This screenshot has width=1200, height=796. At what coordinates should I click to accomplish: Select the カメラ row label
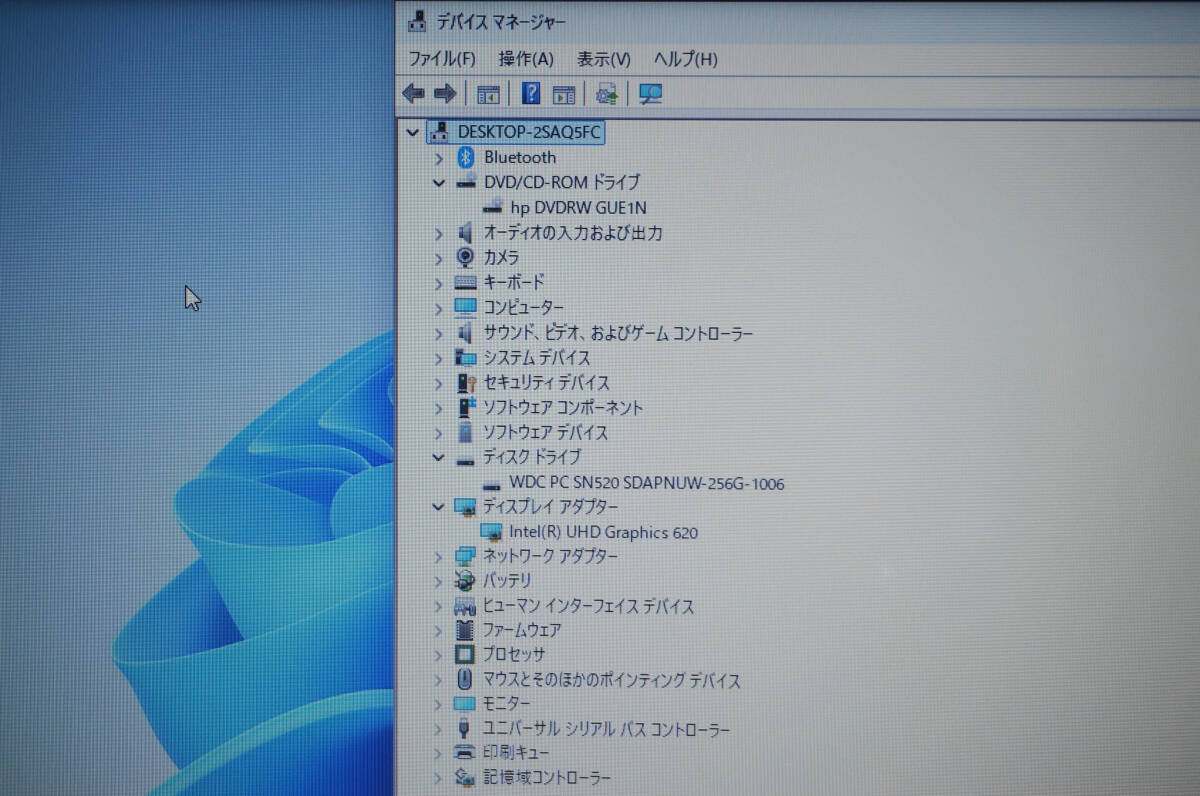click(502, 257)
